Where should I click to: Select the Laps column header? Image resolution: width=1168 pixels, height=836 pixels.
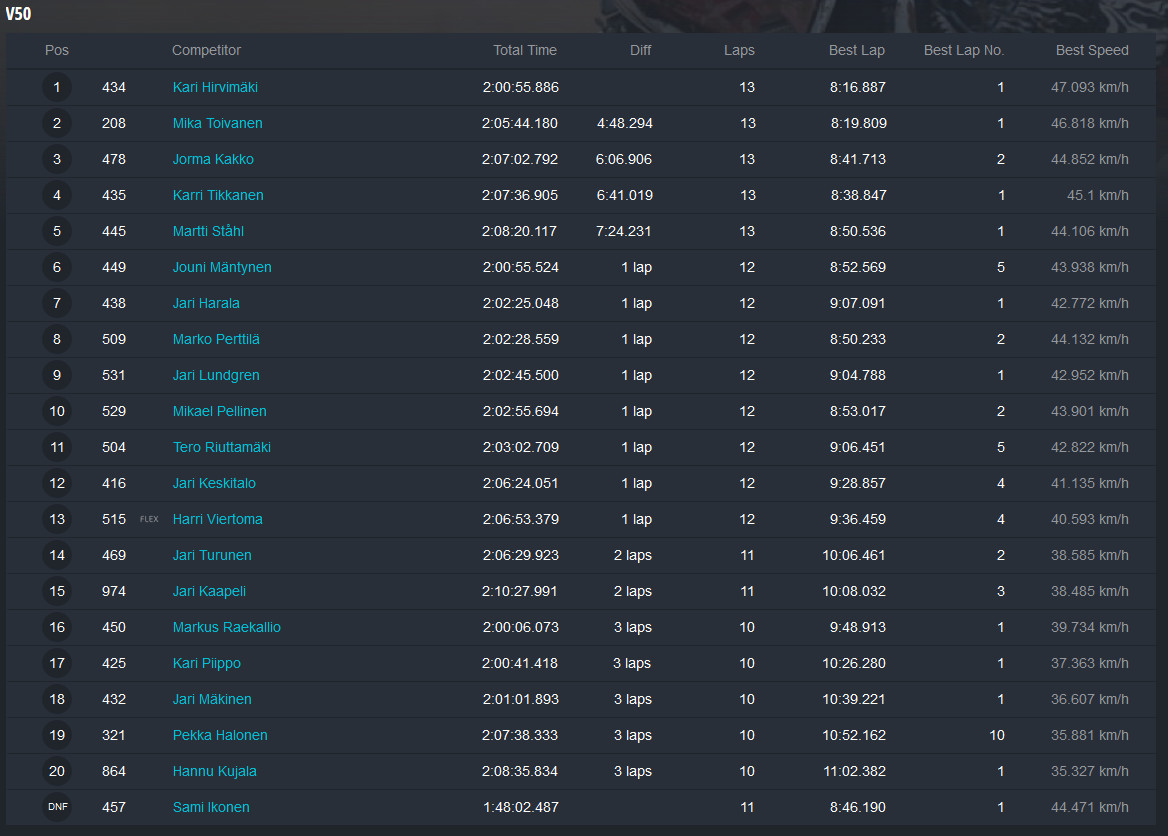tap(739, 50)
